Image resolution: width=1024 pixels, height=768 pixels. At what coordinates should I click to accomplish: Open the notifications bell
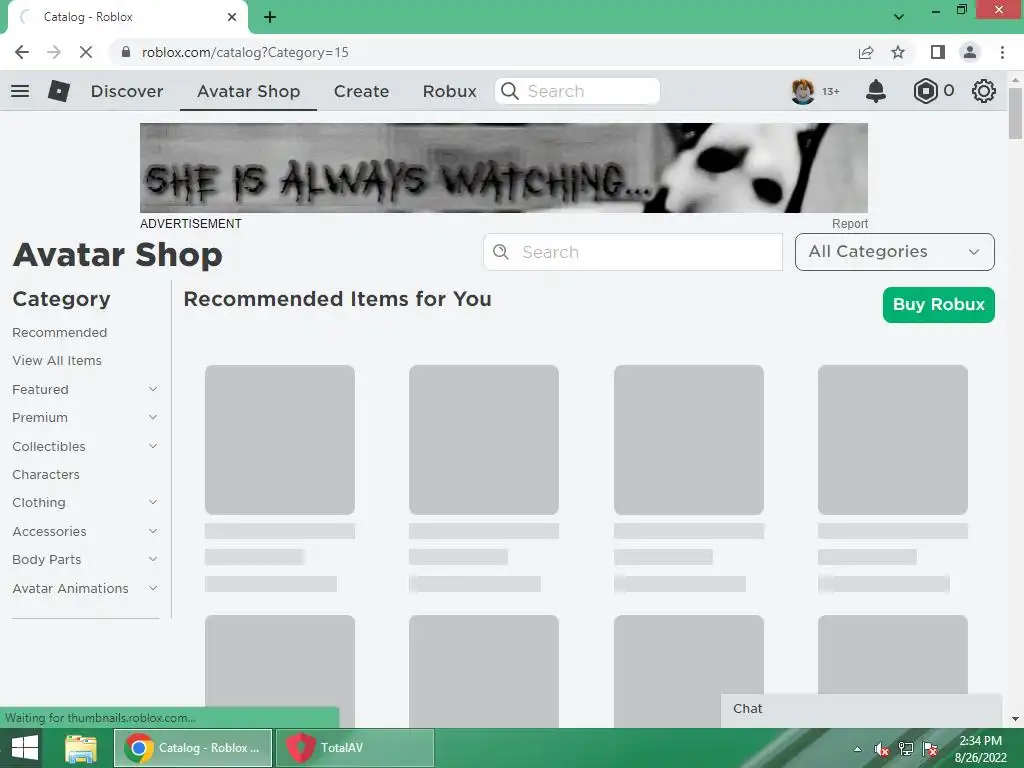click(x=876, y=91)
